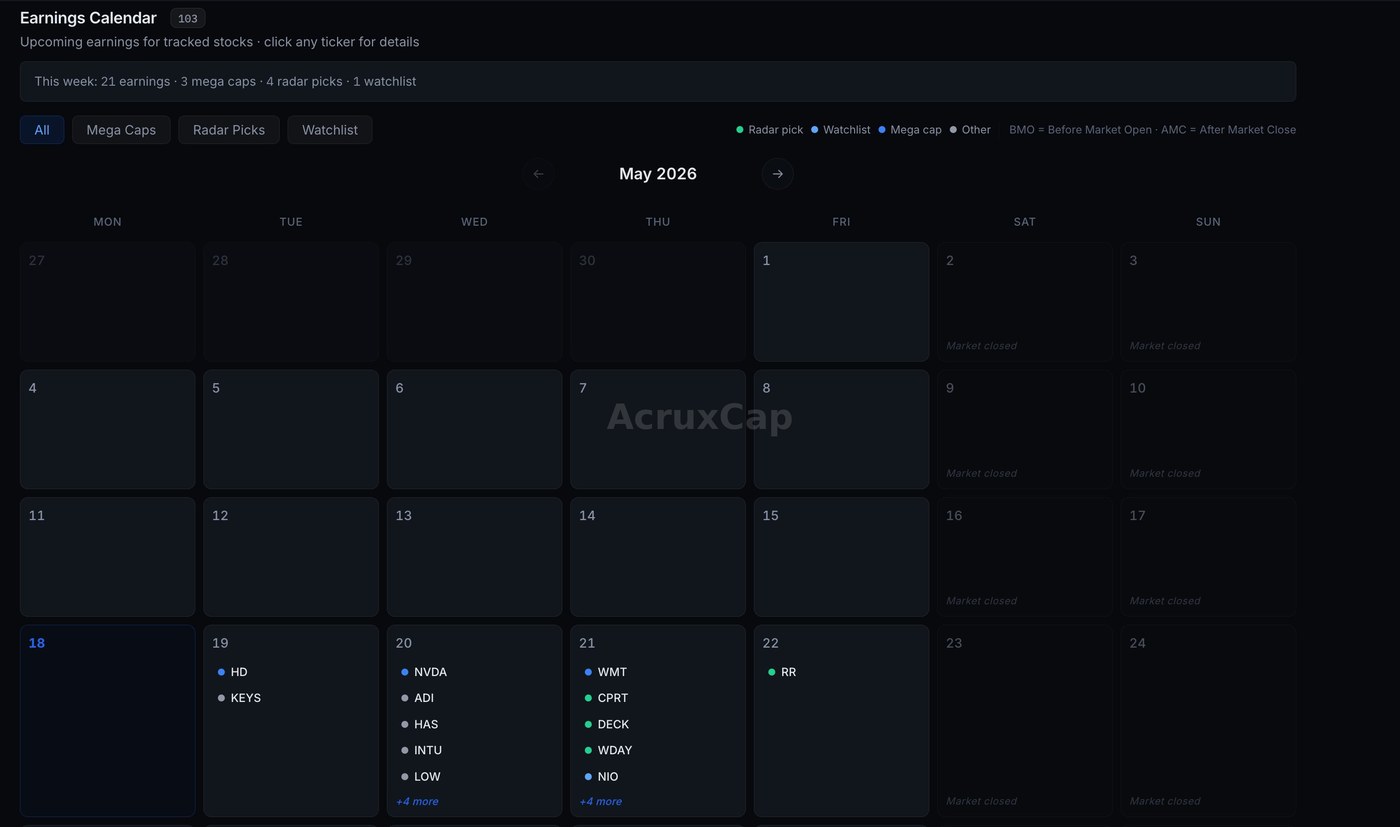
Task: Filter by Watchlist tab
Action: (x=330, y=130)
